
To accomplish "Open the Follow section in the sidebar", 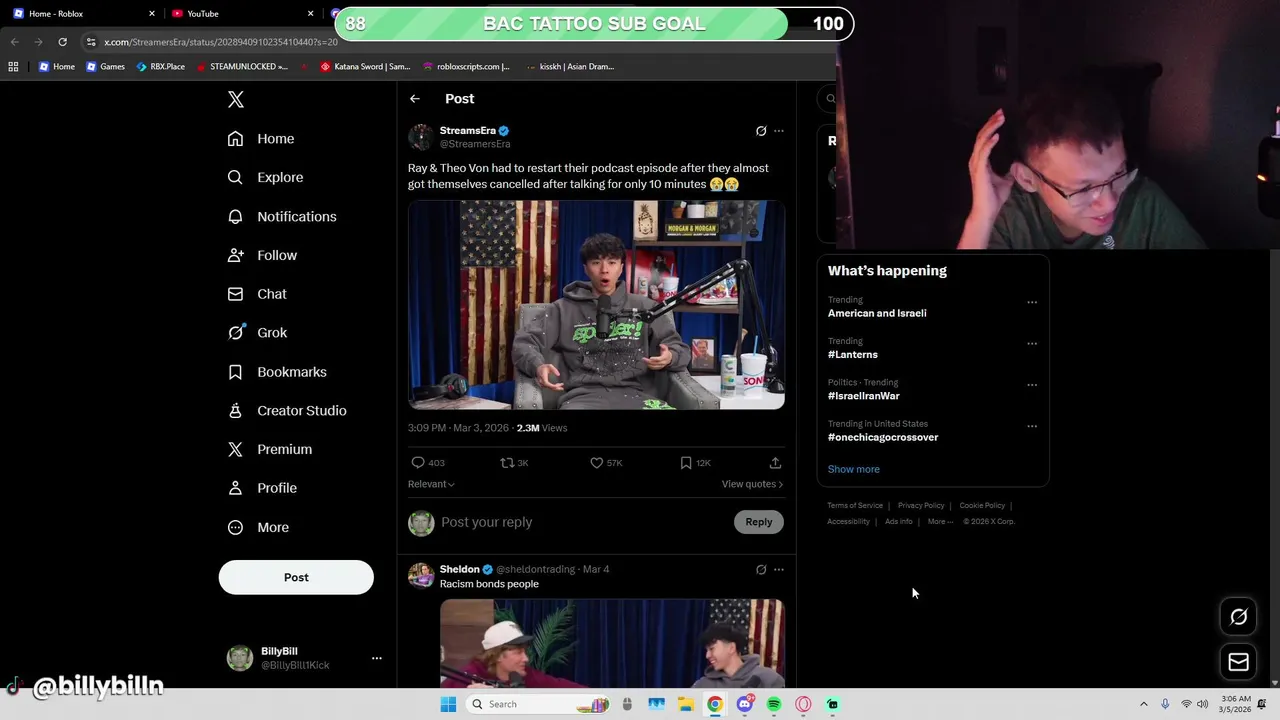I will [262, 255].
